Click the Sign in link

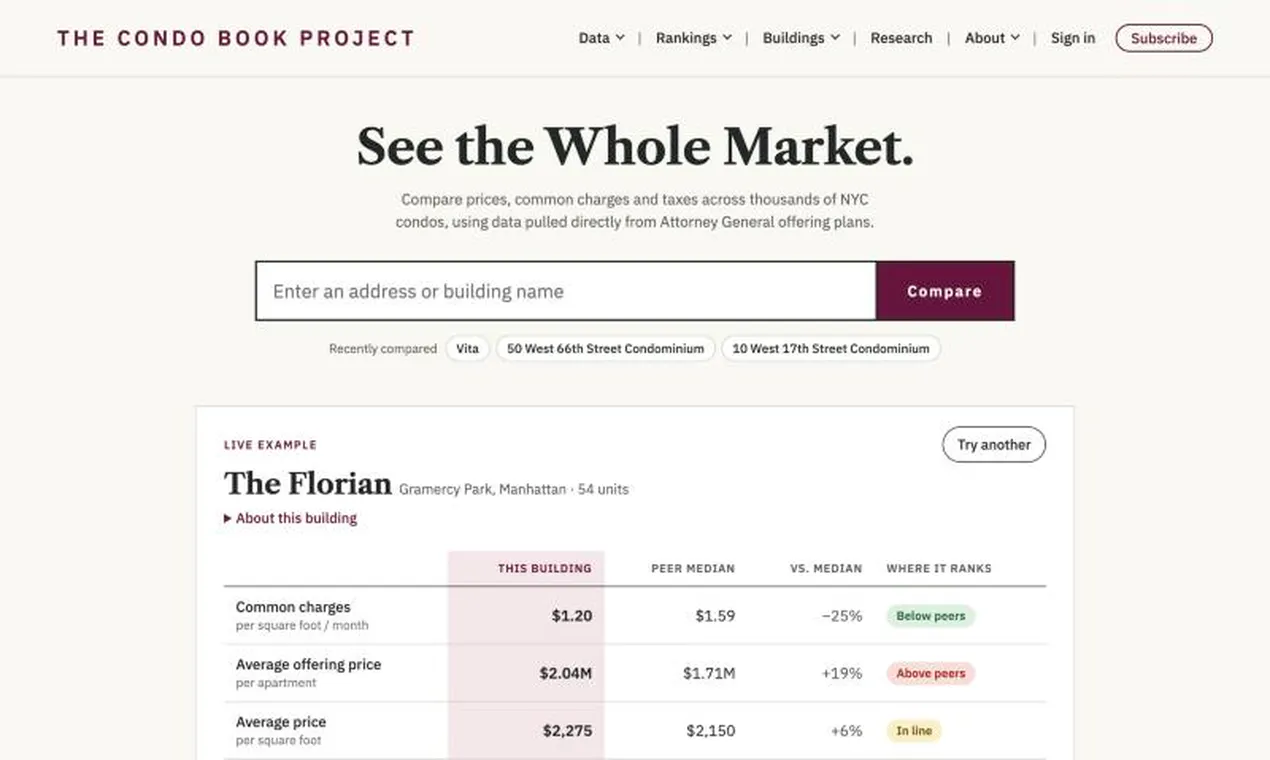point(1072,38)
